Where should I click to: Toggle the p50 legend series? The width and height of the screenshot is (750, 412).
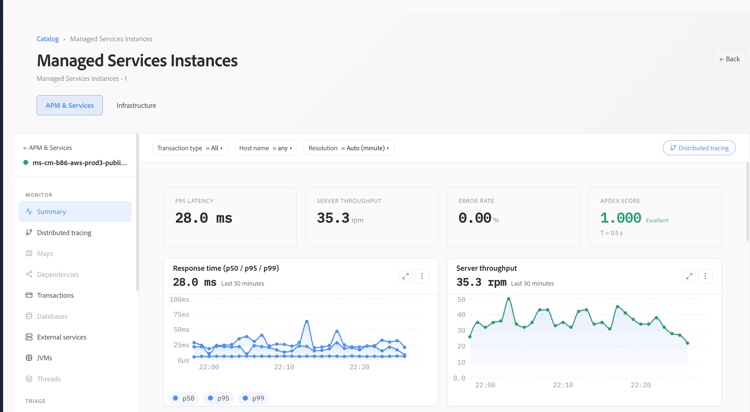[184, 398]
